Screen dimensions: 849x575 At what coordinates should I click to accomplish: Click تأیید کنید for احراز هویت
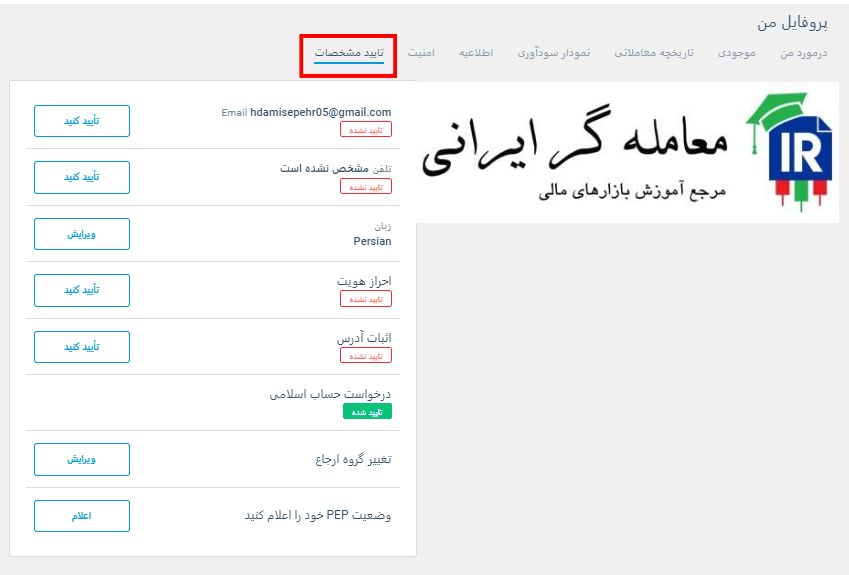pyautogui.click(x=82, y=290)
